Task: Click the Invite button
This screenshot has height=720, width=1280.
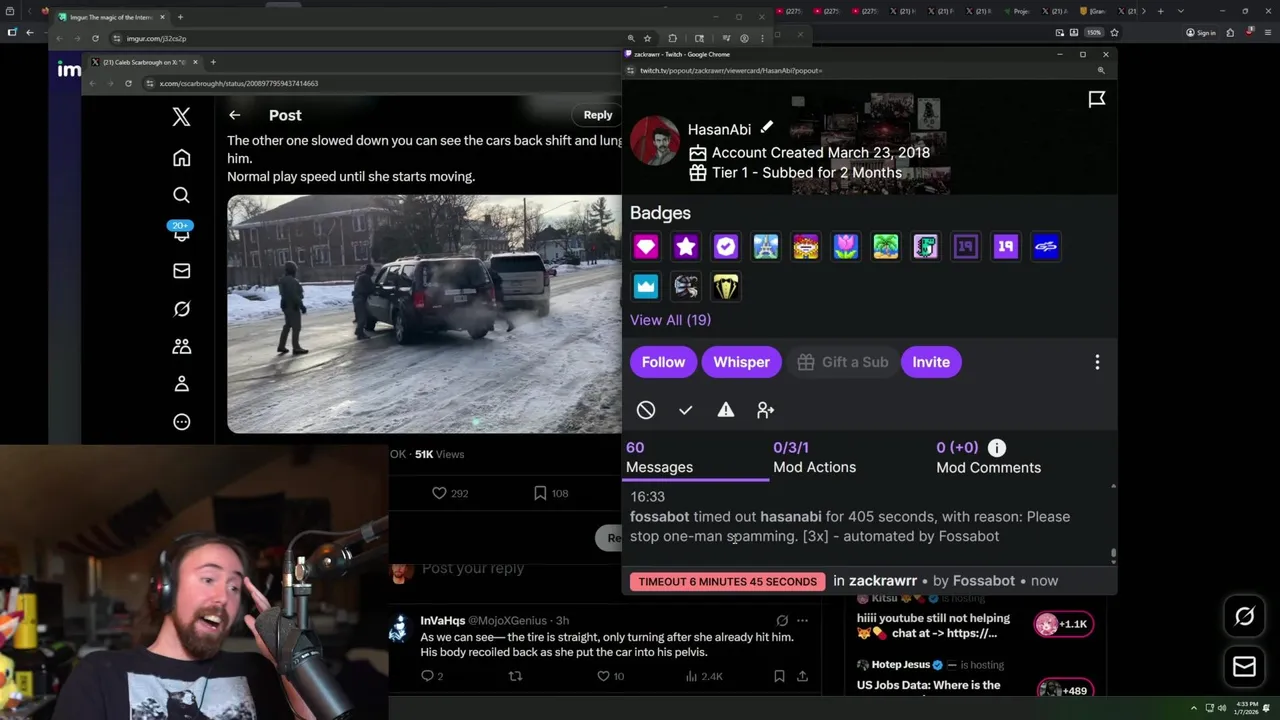Action: pyautogui.click(x=931, y=362)
